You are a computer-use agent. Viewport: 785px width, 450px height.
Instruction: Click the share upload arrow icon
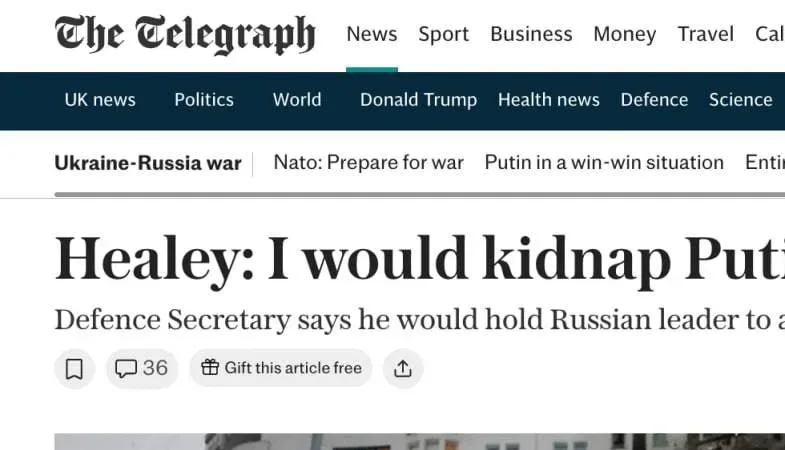pos(403,368)
